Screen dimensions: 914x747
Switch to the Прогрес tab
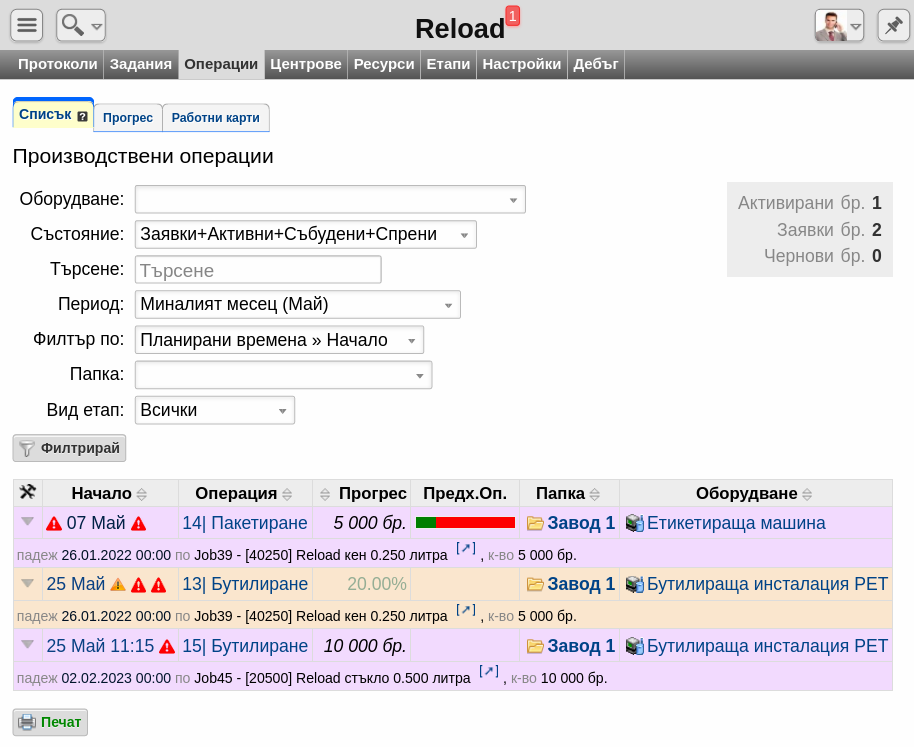pos(128,118)
